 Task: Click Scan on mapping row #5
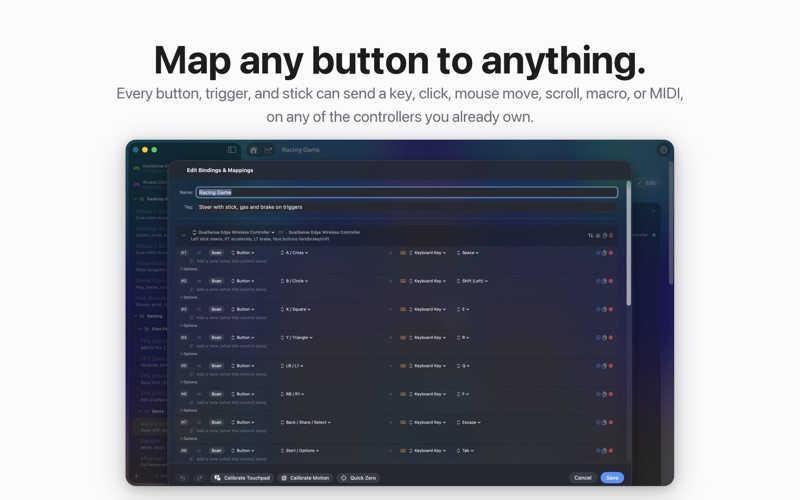pyautogui.click(x=217, y=366)
